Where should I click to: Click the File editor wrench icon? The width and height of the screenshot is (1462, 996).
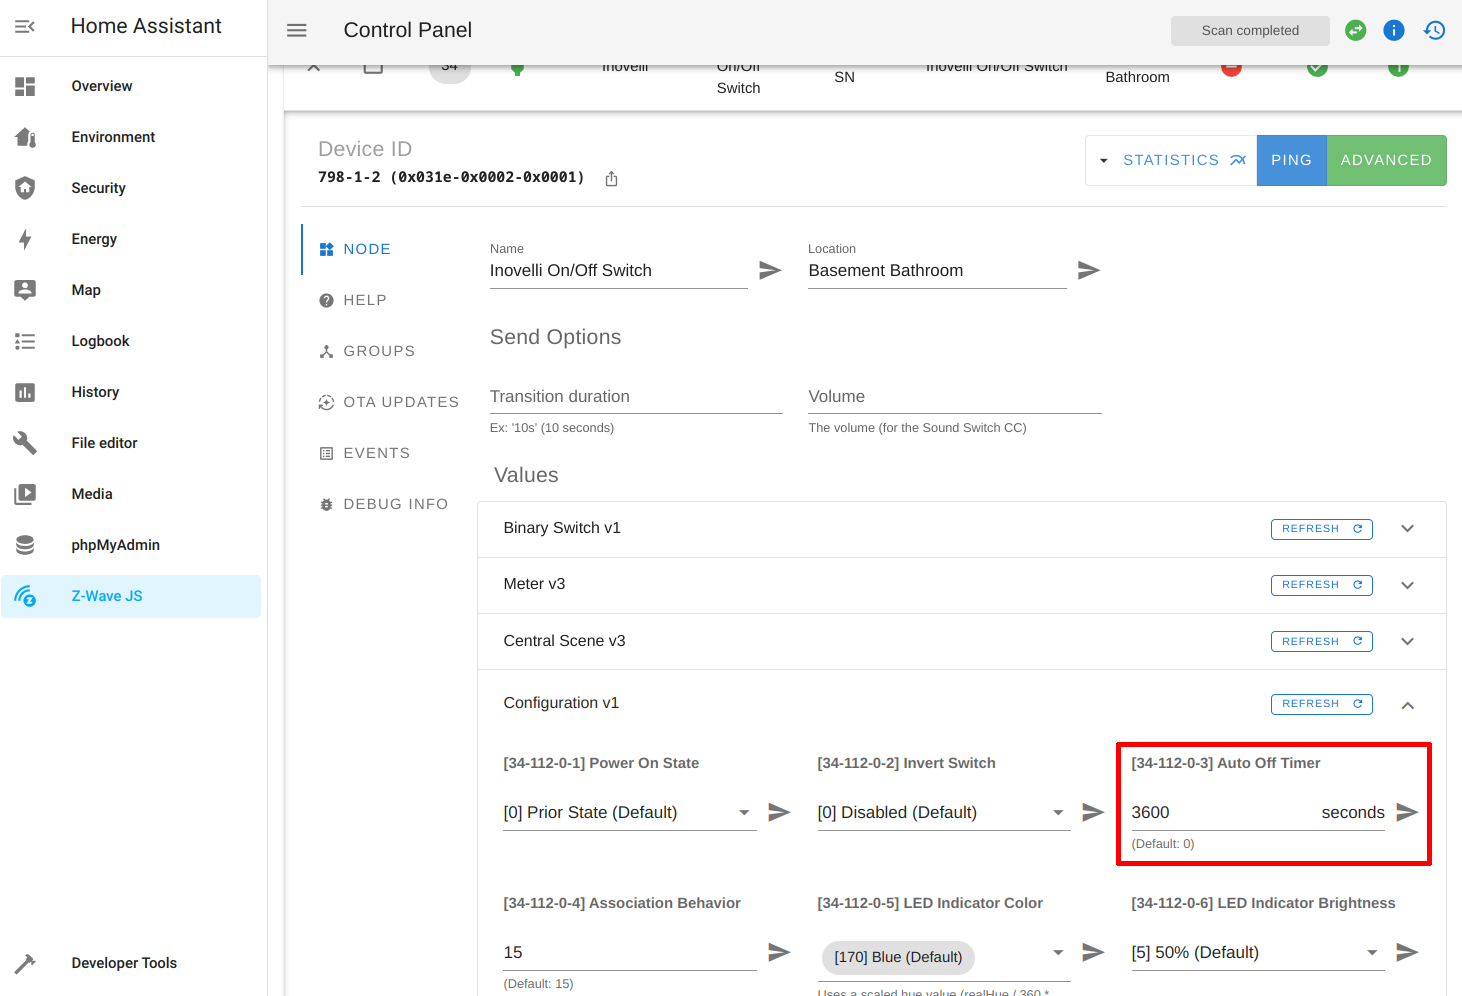[25, 443]
